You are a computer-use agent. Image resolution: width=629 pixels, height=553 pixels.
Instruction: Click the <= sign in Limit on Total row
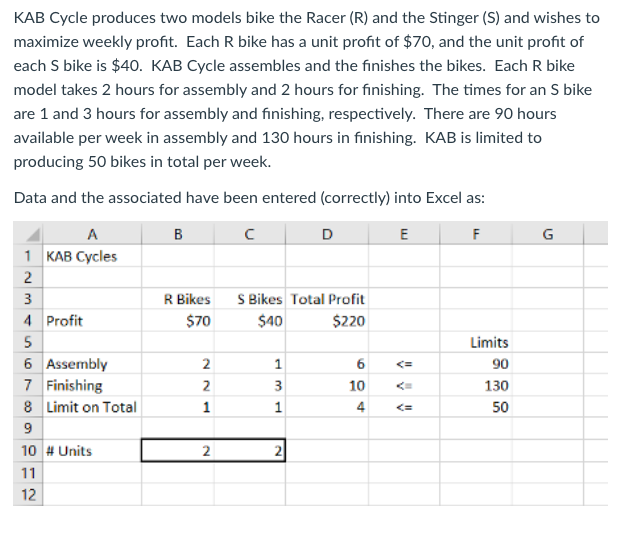coord(404,407)
